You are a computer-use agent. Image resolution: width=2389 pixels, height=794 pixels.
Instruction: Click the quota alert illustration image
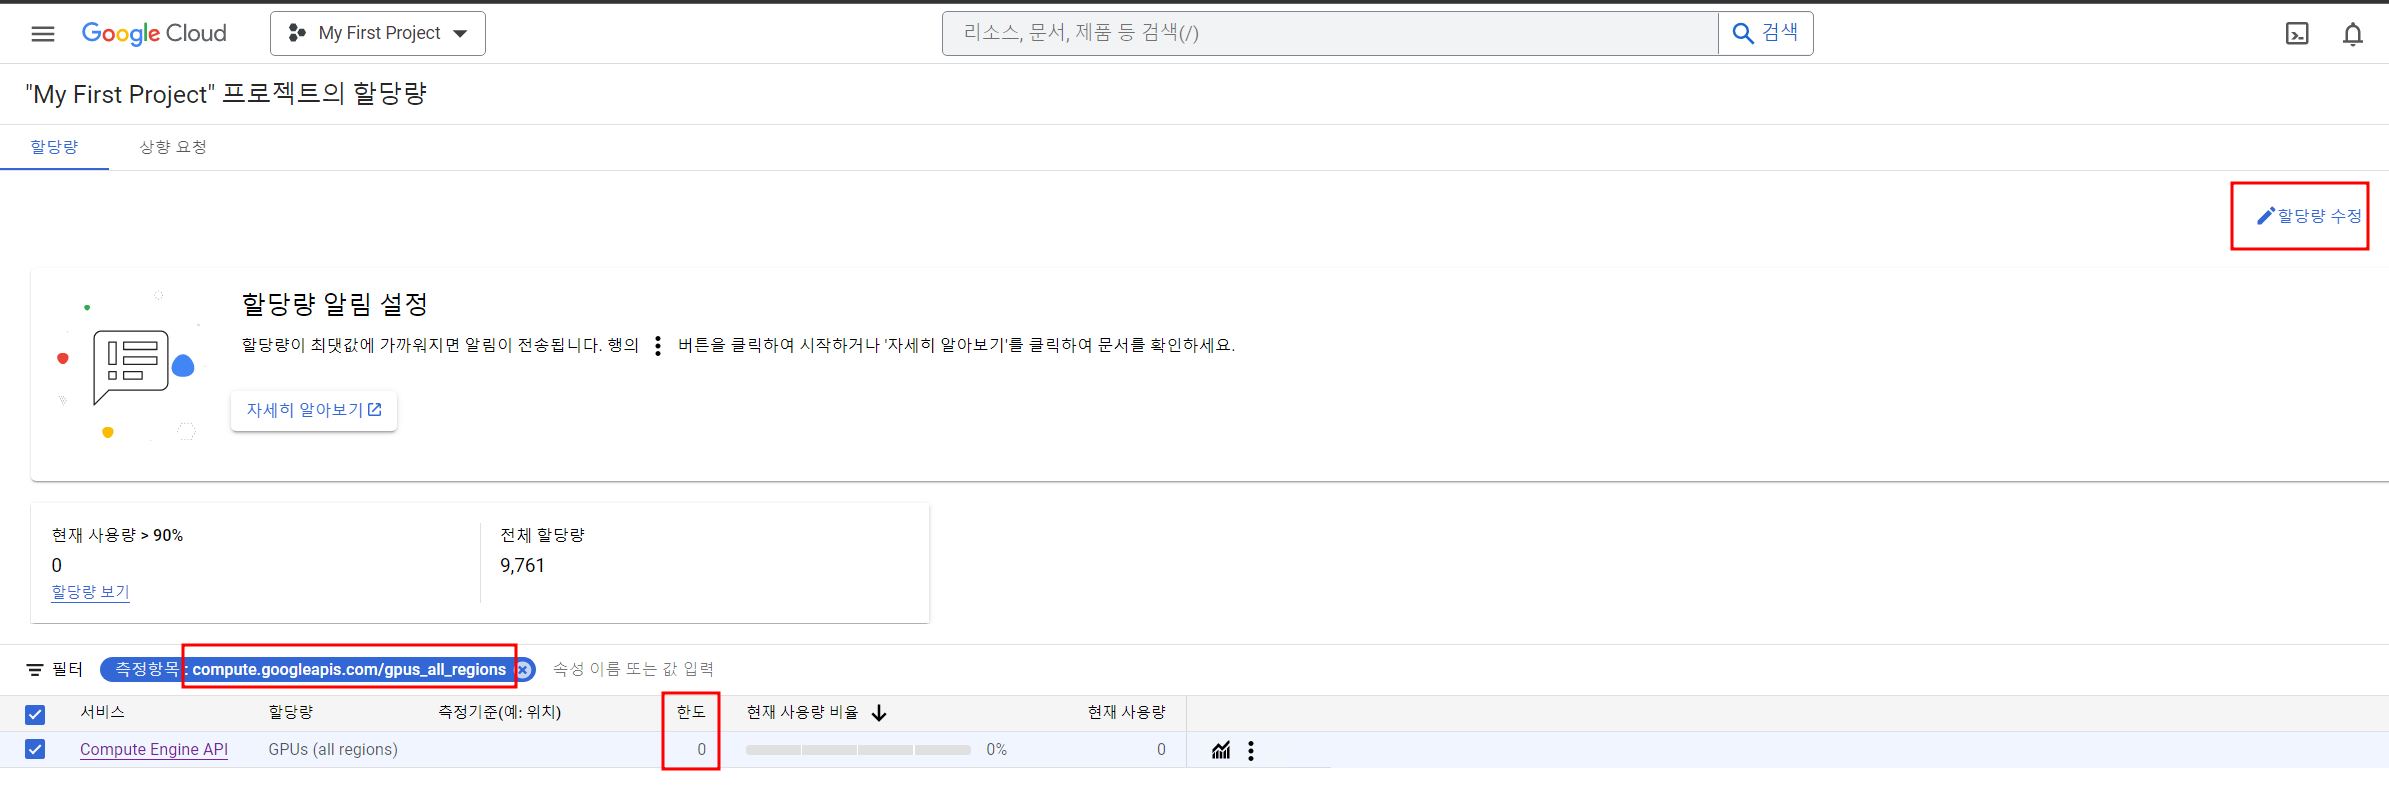click(x=127, y=368)
